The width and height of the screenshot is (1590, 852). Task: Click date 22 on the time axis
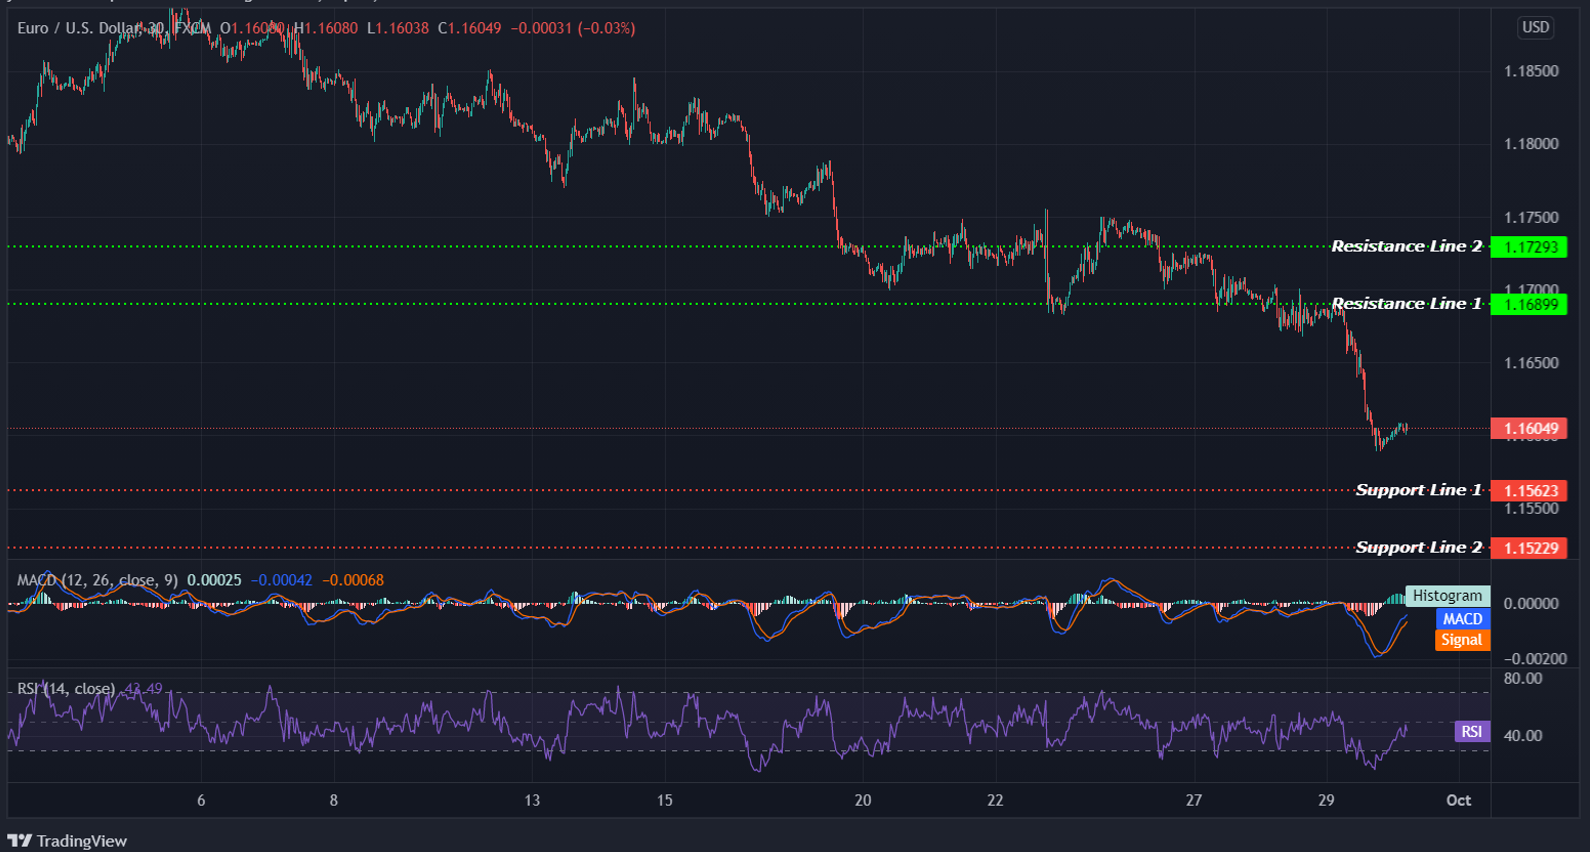(x=995, y=800)
